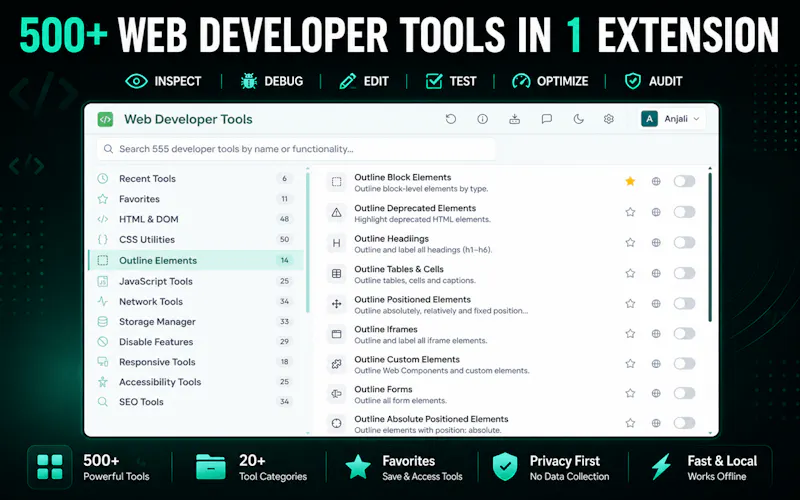Star the Outline Forms tool
The height and width of the screenshot is (500, 800).
(x=630, y=393)
